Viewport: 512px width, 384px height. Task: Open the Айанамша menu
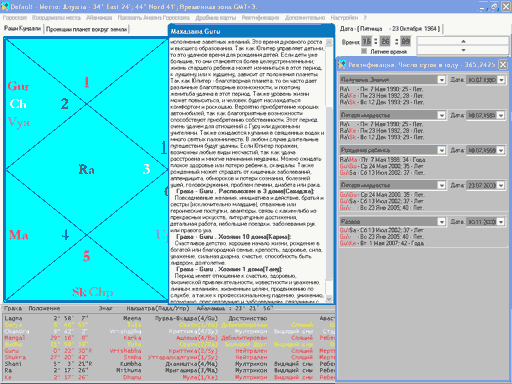pyautogui.click(x=99, y=18)
